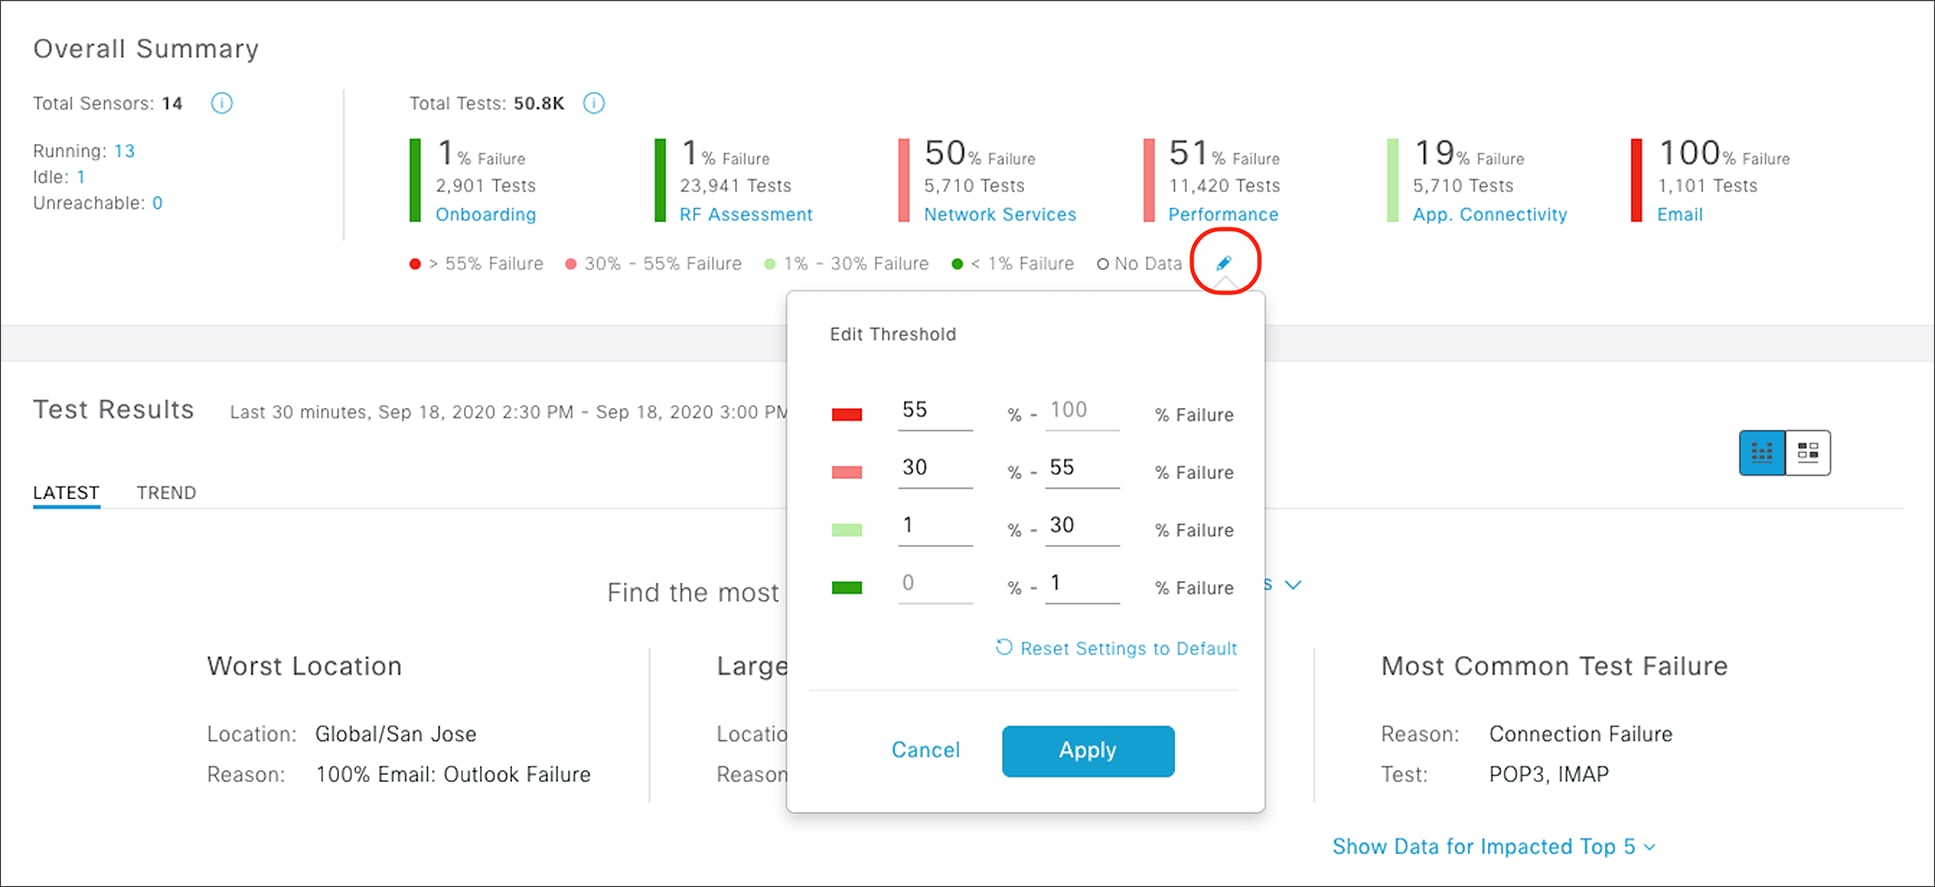Edit the pink threshold lower value 30

click(x=935, y=468)
